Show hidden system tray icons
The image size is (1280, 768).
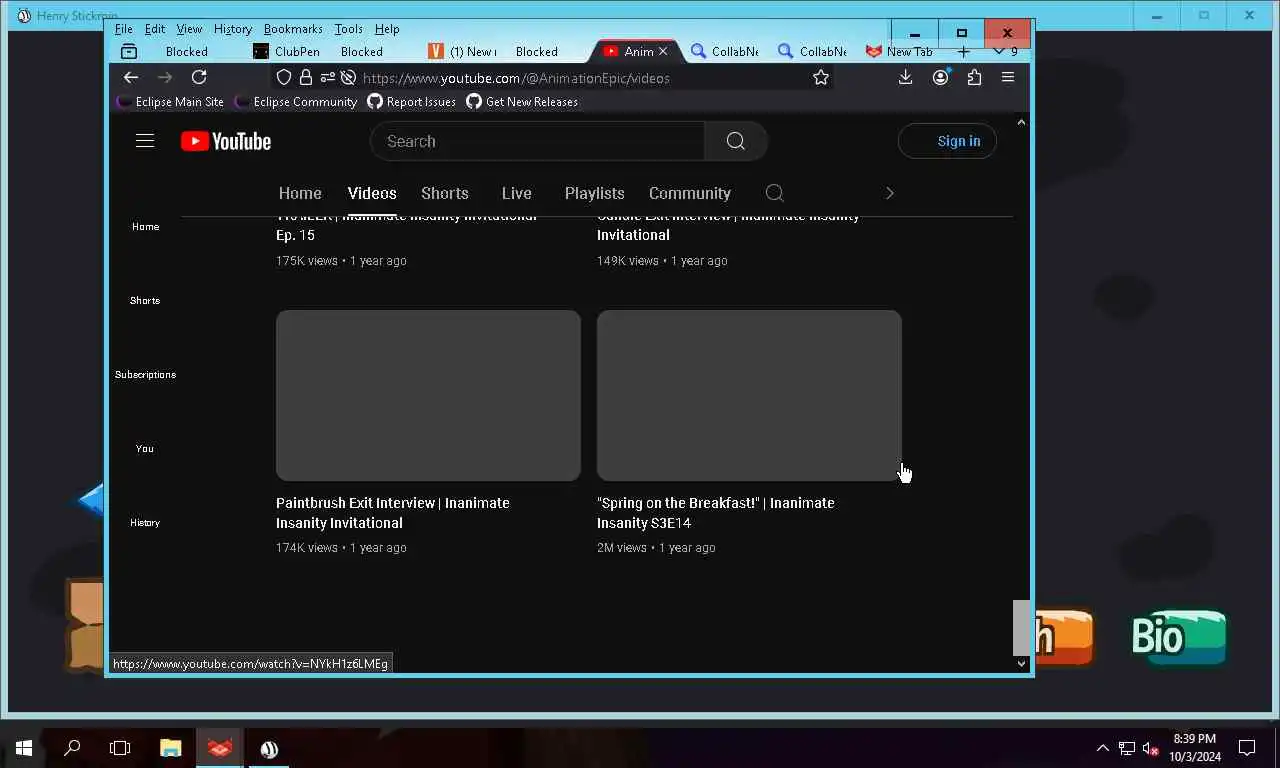tap(1103, 748)
